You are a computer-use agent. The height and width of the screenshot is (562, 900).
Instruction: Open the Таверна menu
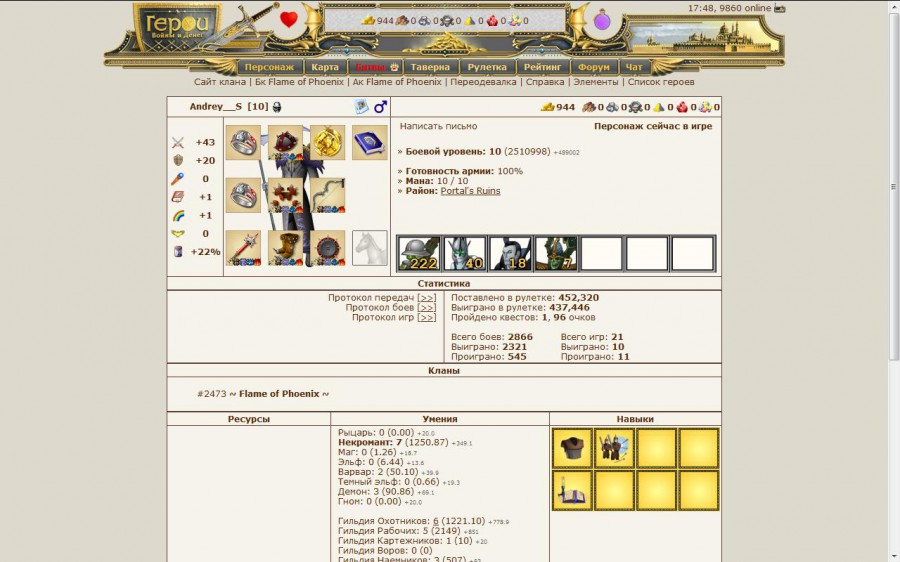[x=430, y=67]
